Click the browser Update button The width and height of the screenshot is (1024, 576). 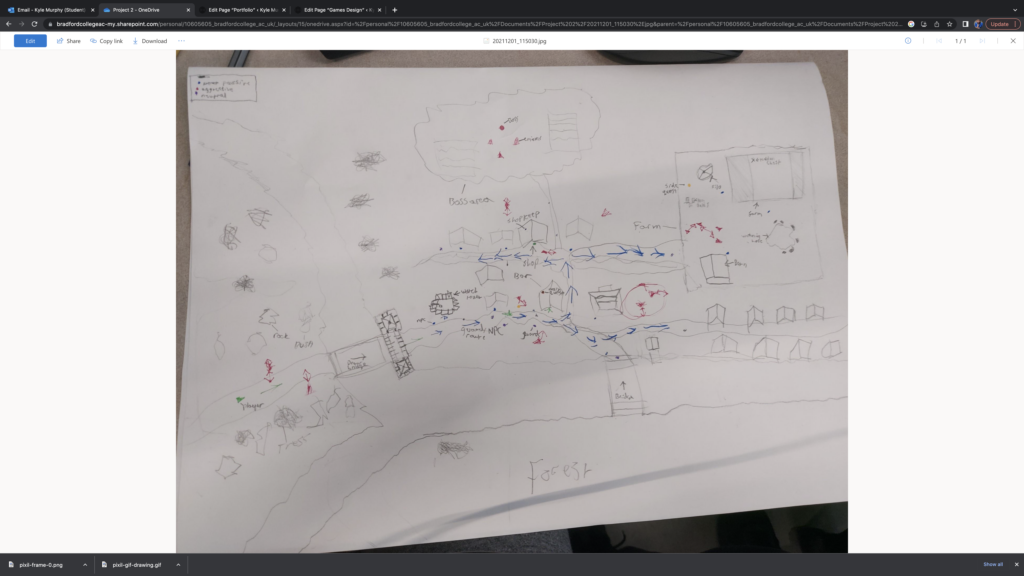click(x=1002, y=24)
